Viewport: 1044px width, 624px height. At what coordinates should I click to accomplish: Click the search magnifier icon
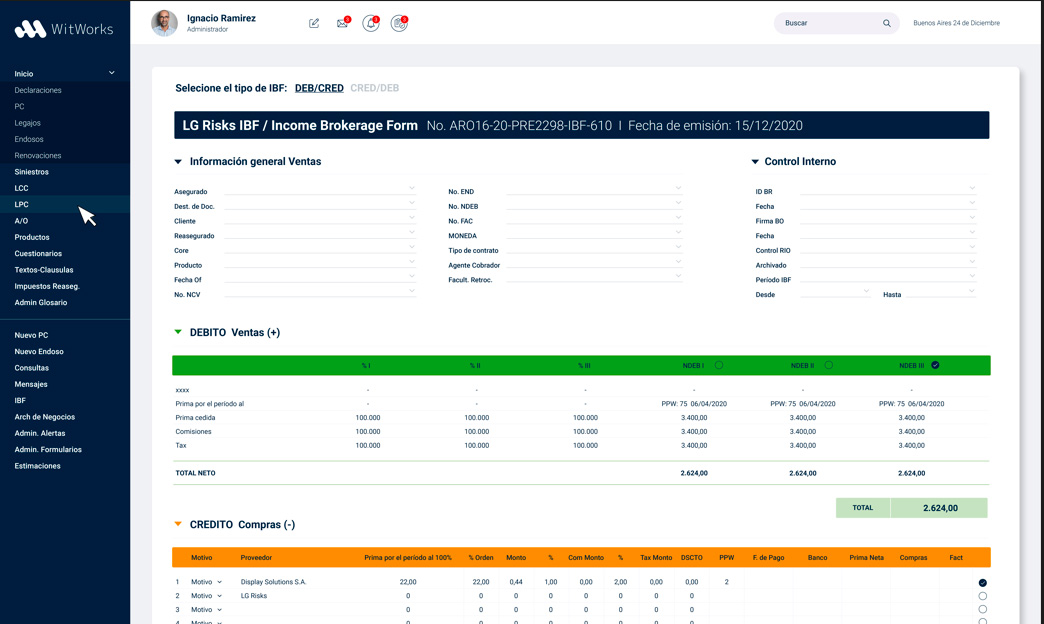pyautogui.click(x=886, y=23)
